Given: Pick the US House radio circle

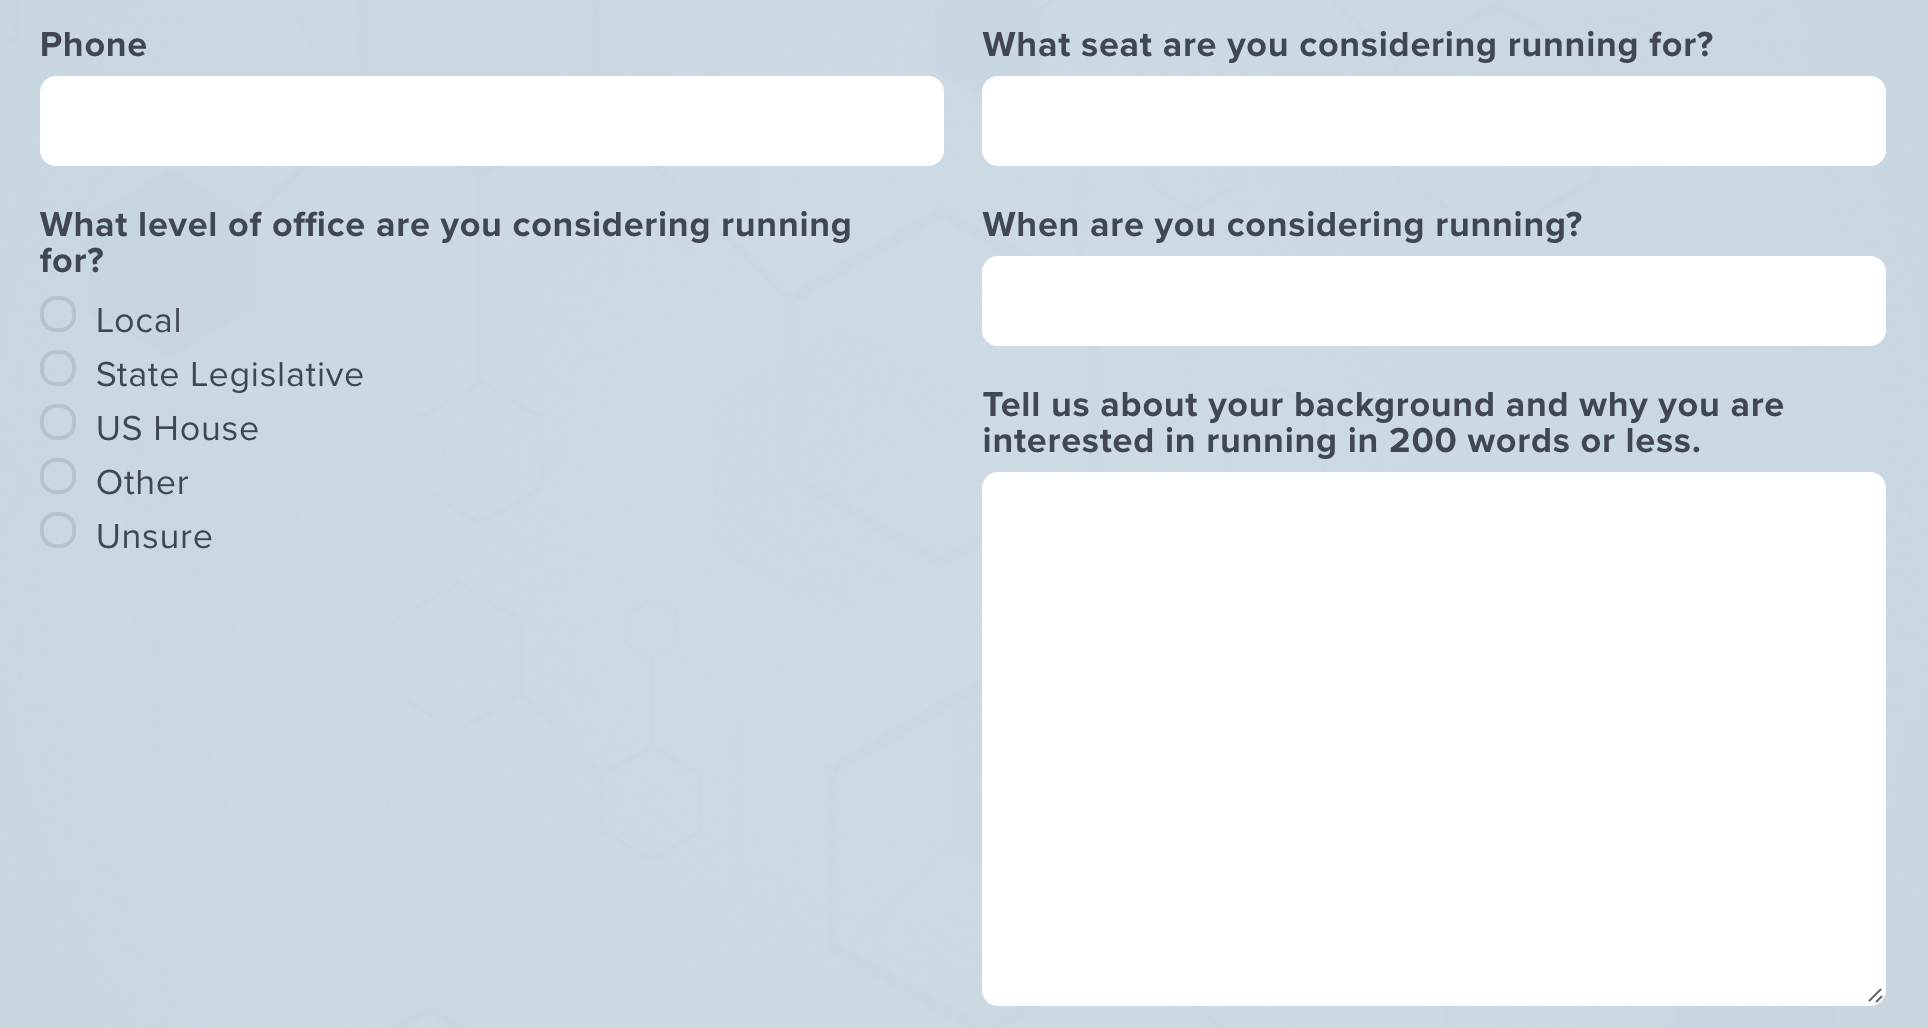Looking at the screenshot, I should (58, 422).
